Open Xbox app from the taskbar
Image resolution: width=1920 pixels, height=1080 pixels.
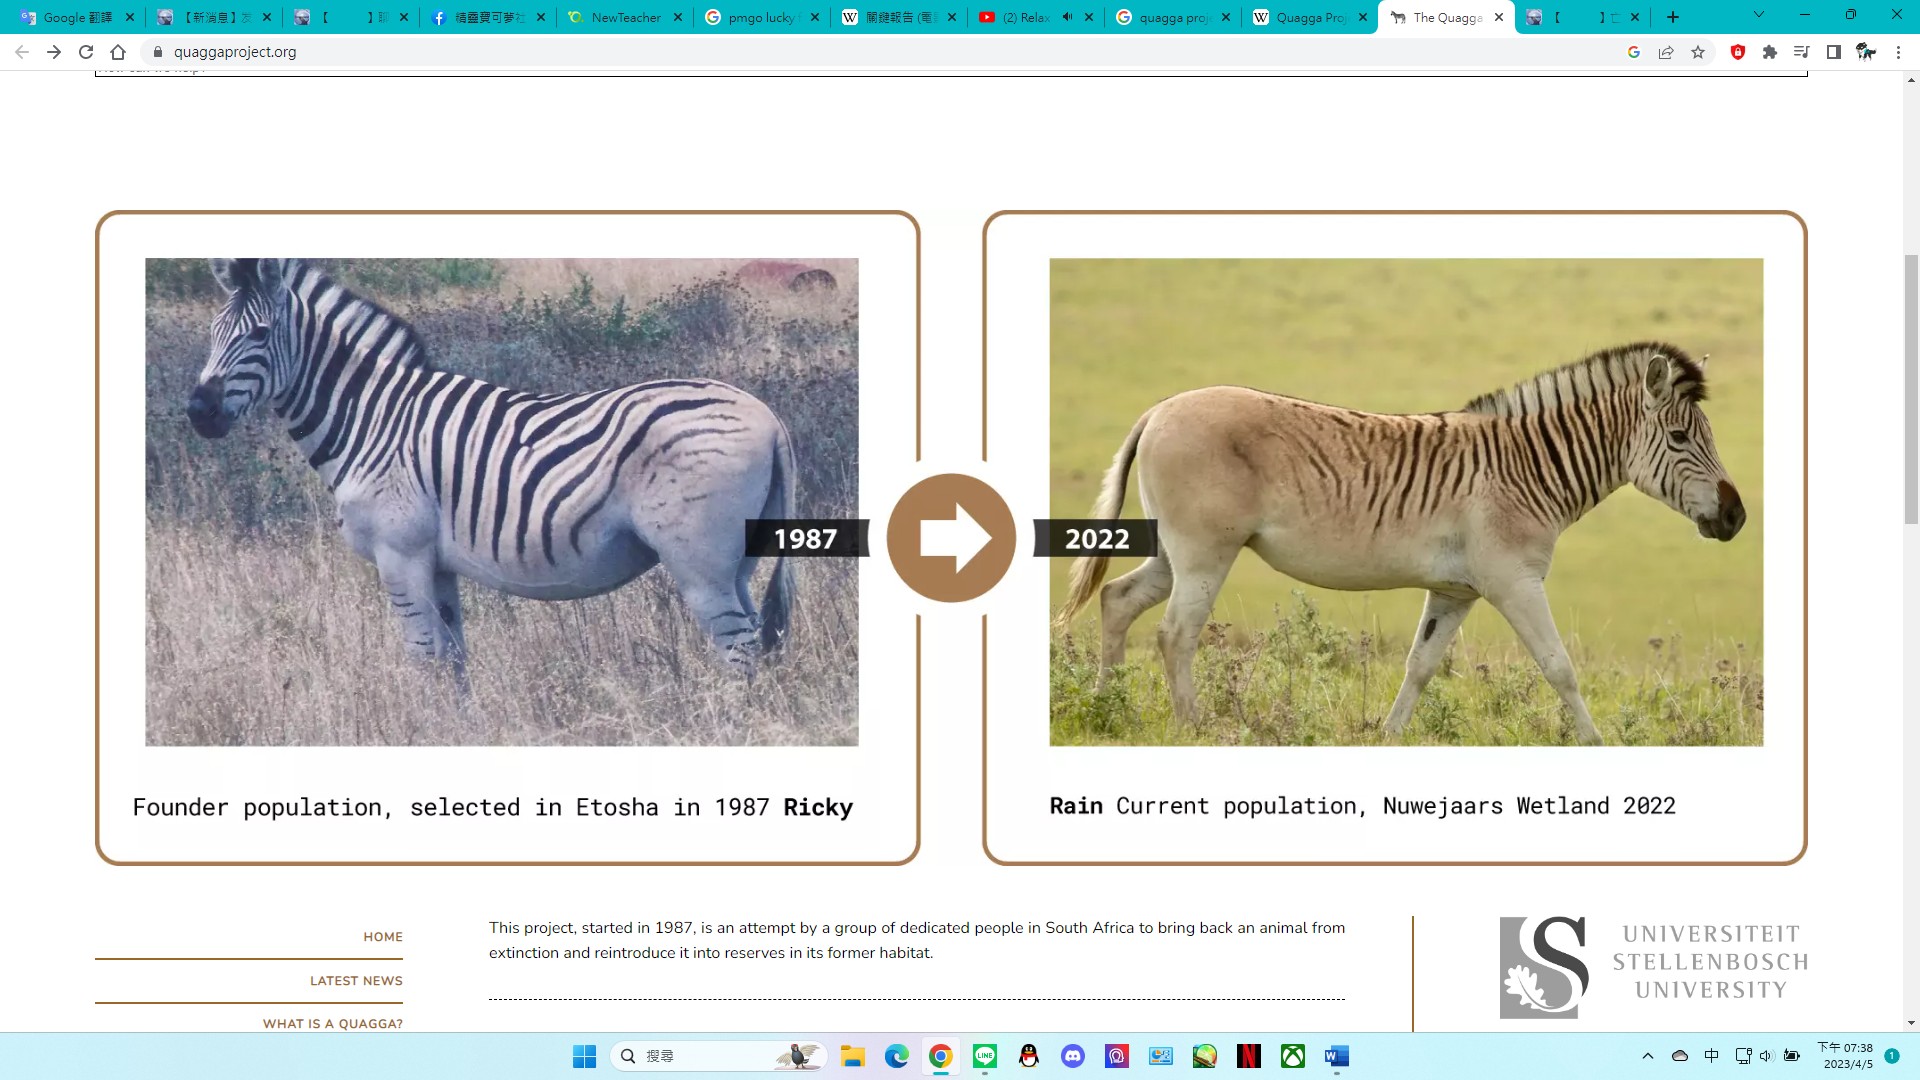click(x=1293, y=1056)
